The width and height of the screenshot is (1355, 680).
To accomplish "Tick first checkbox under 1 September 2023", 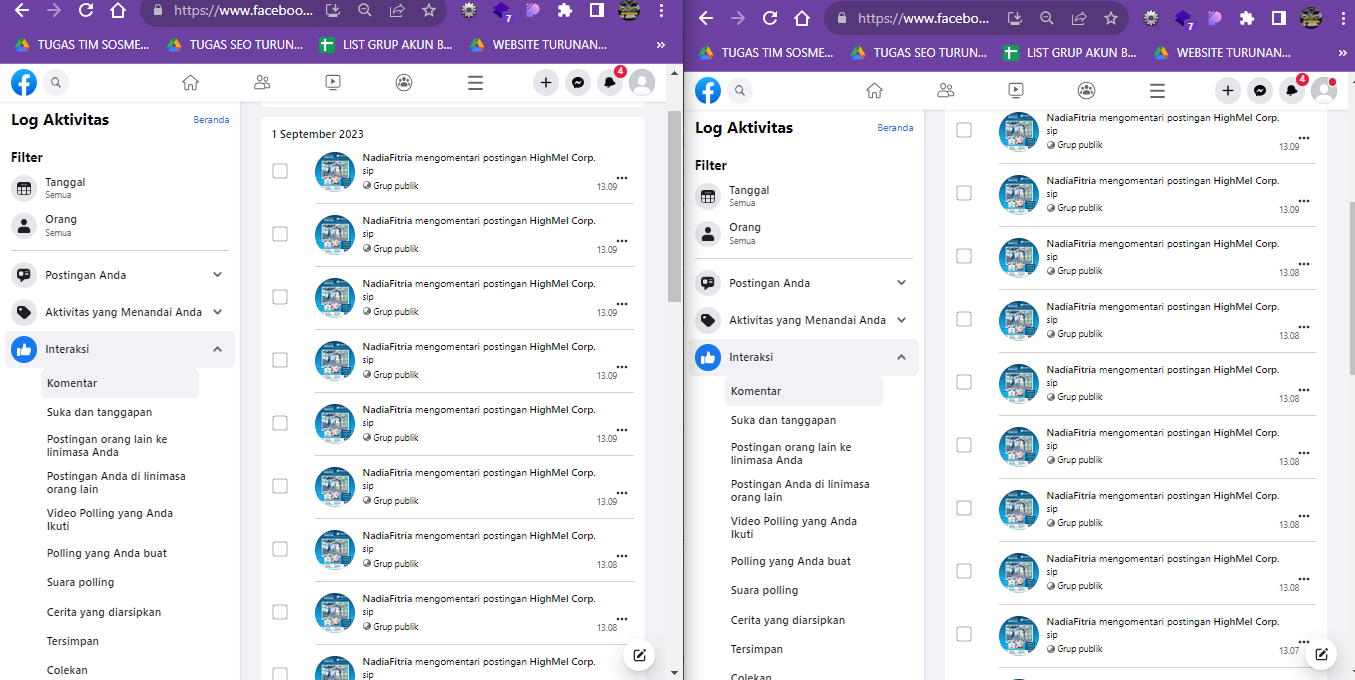I will pyautogui.click(x=280, y=171).
